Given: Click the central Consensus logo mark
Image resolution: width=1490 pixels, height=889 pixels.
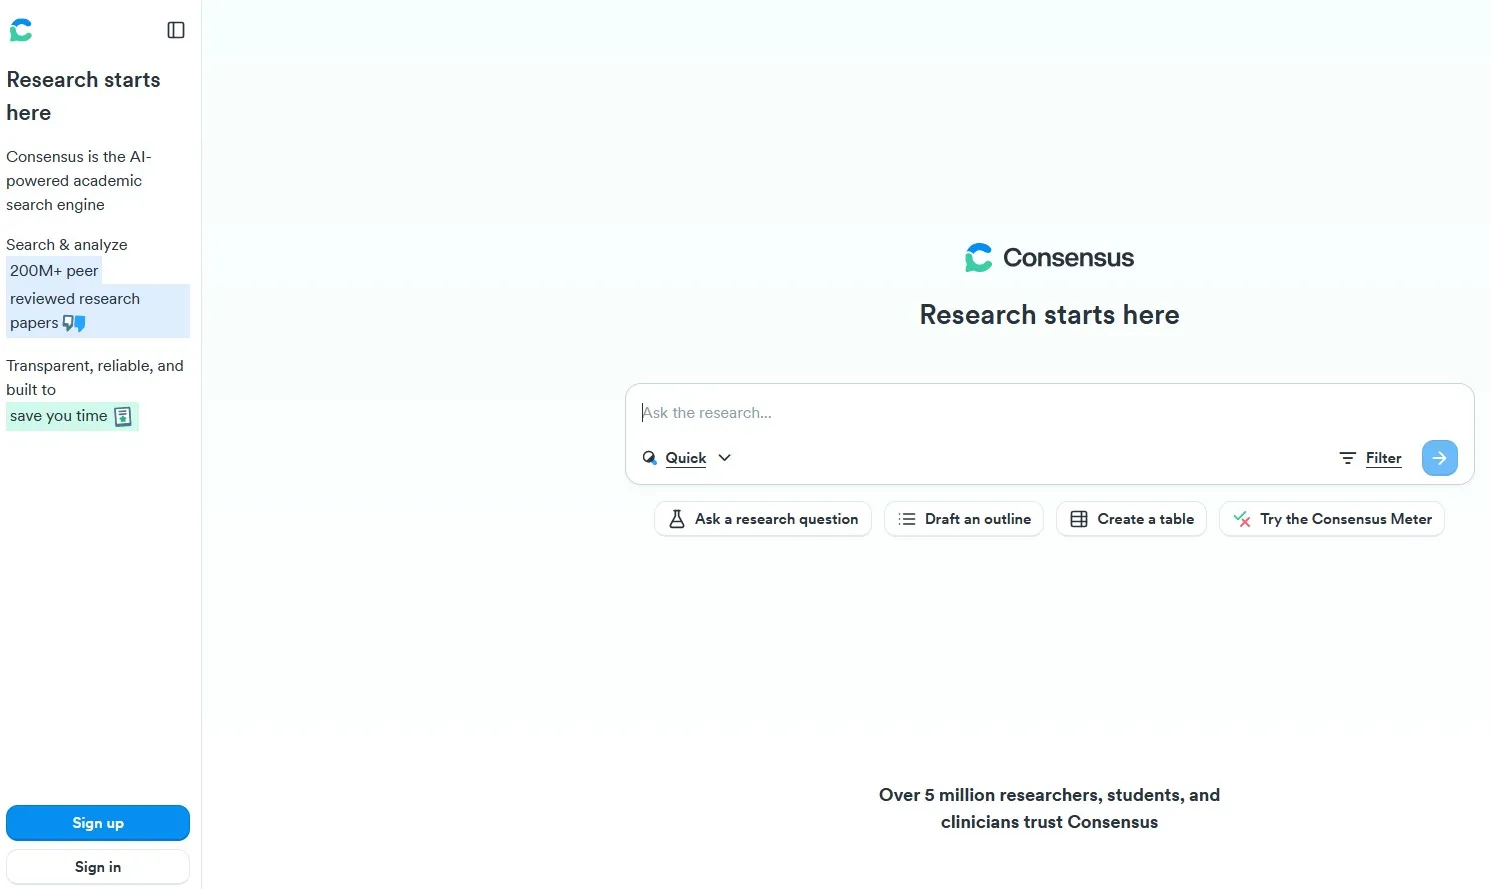Looking at the screenshot, I should coord(979,258).
